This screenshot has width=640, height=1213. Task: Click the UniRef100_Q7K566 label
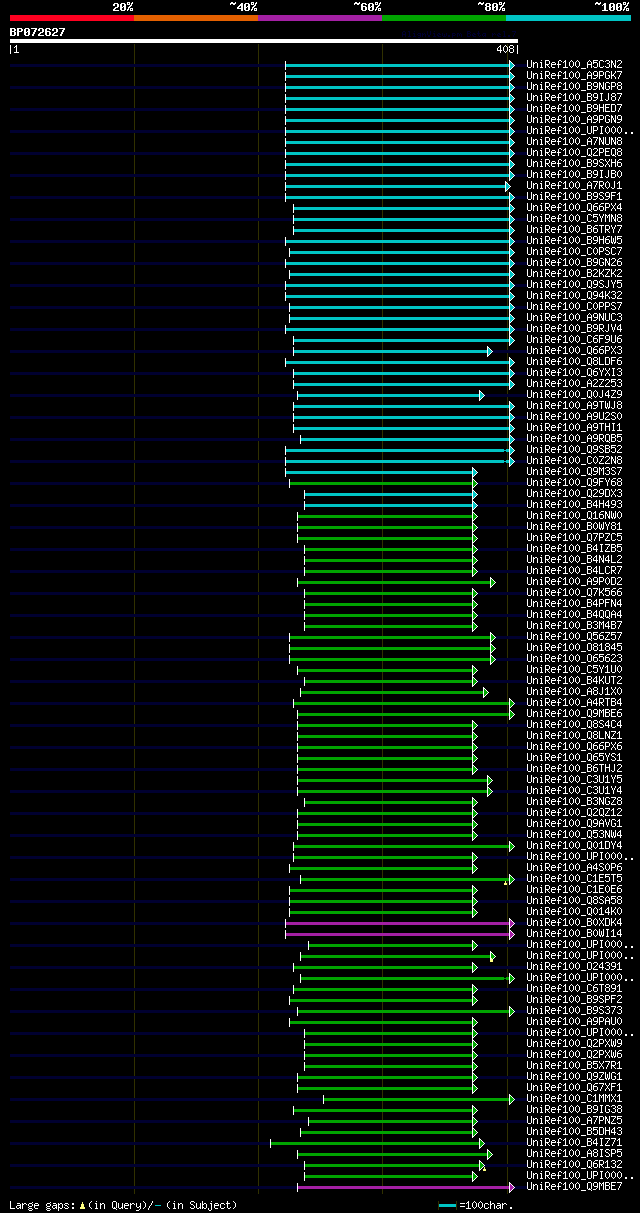(574, 592)
